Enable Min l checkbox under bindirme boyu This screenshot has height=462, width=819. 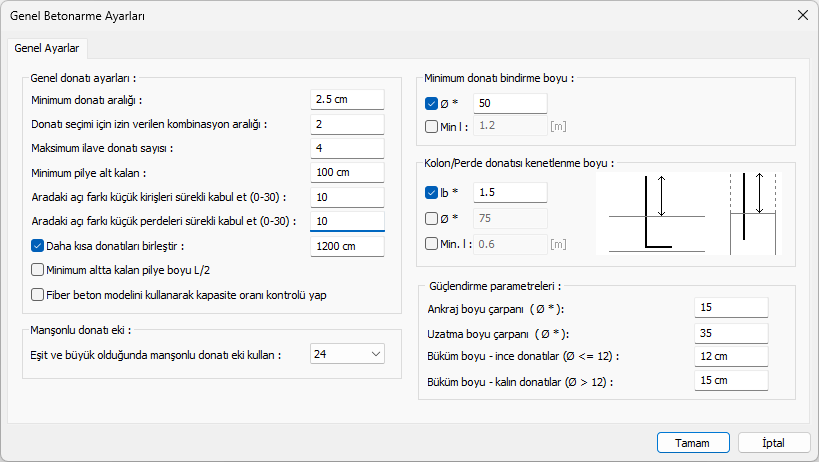[x=431, y=126]
